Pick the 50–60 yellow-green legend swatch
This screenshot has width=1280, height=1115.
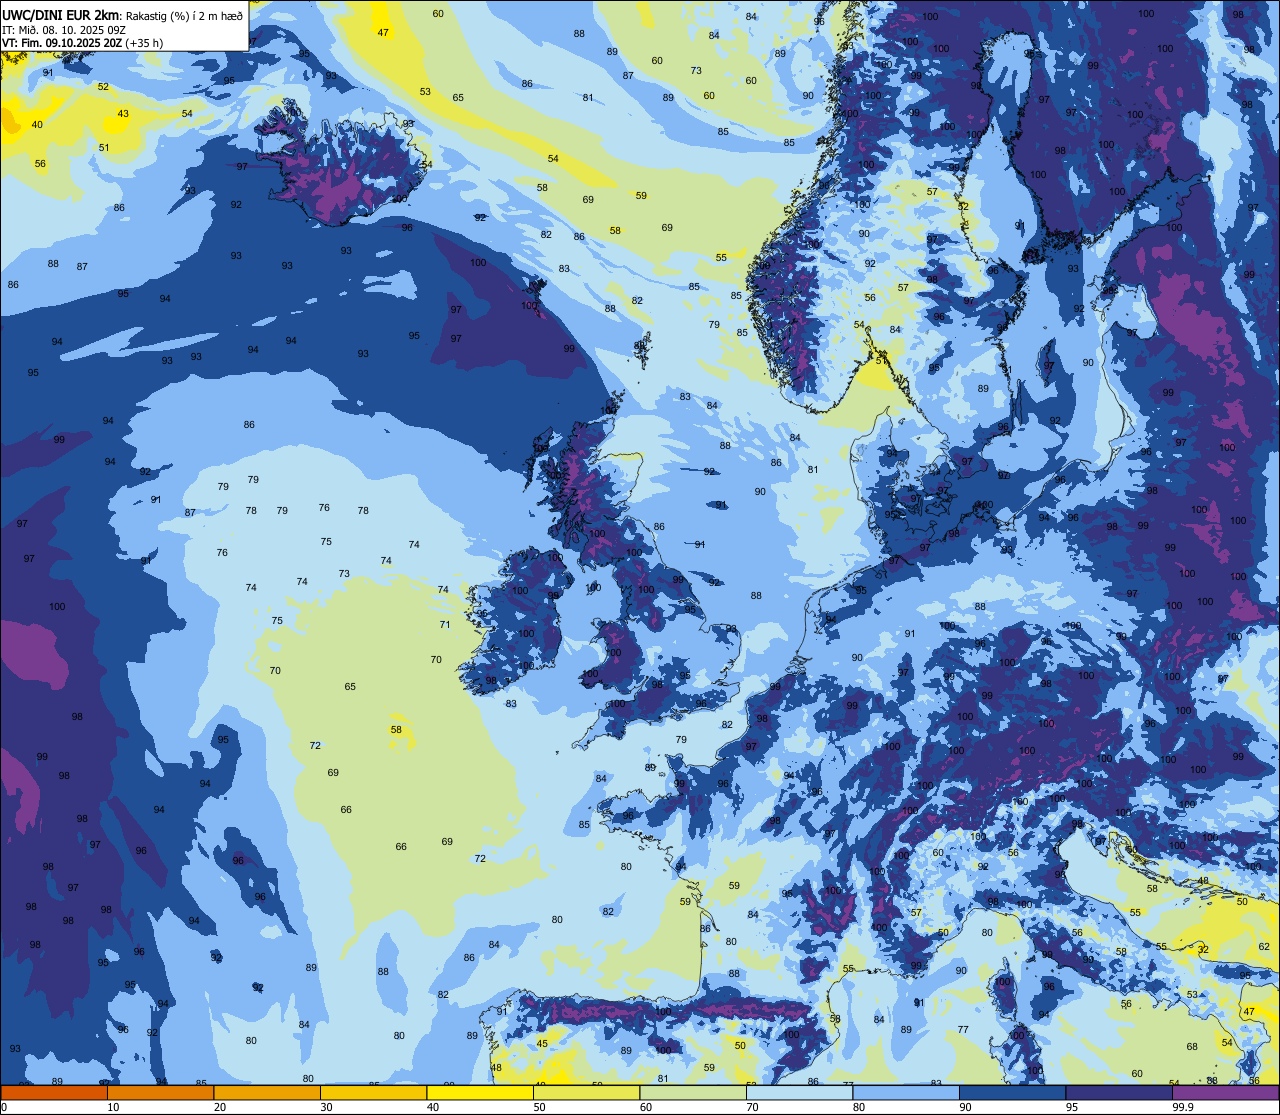click(586, 1093)
